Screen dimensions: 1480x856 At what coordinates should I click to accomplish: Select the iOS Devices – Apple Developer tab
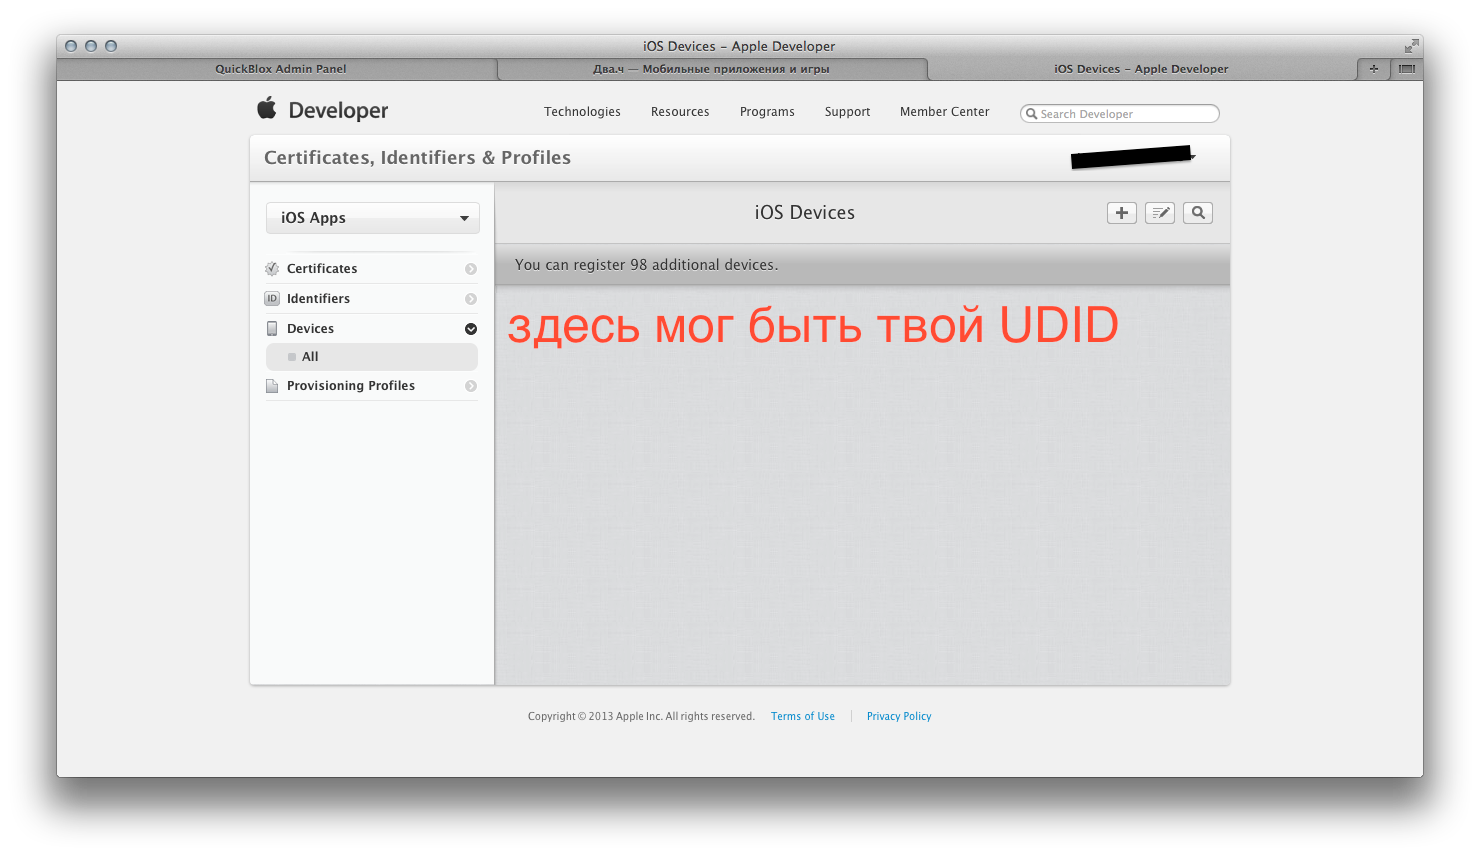coord(1141,69)
